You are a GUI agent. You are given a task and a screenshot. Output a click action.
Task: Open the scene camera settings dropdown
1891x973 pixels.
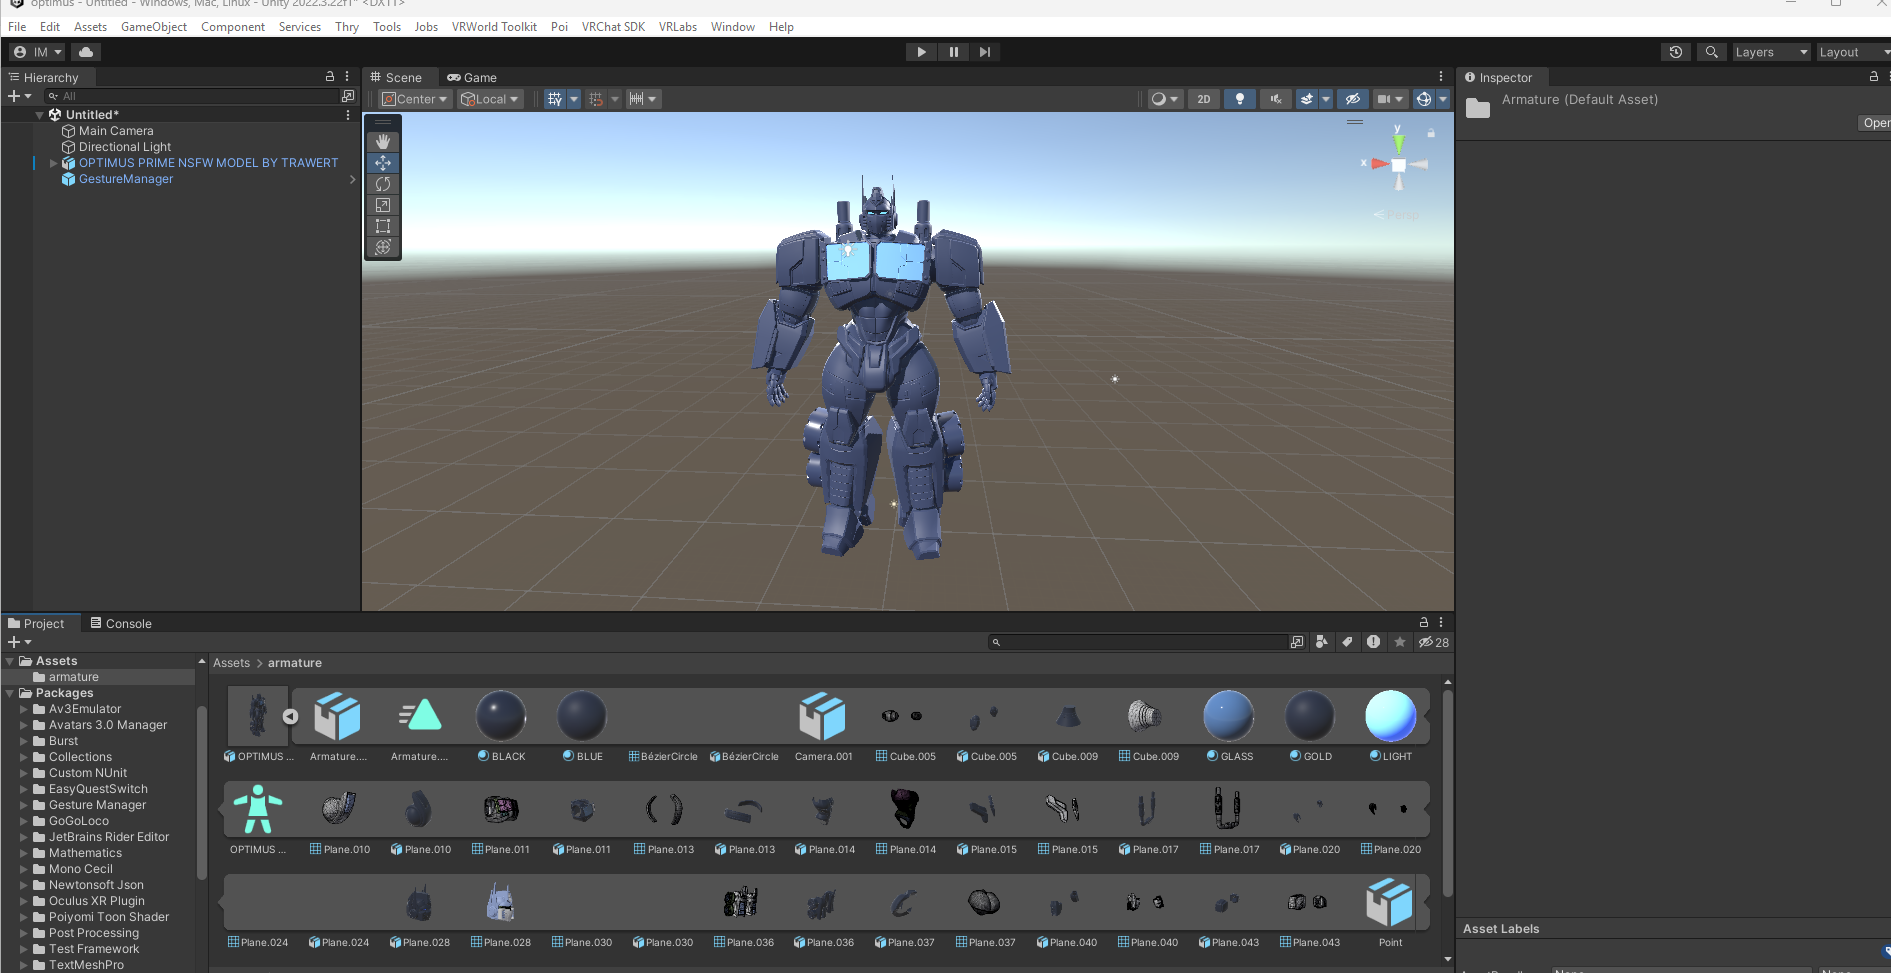tap(1390, 99)
